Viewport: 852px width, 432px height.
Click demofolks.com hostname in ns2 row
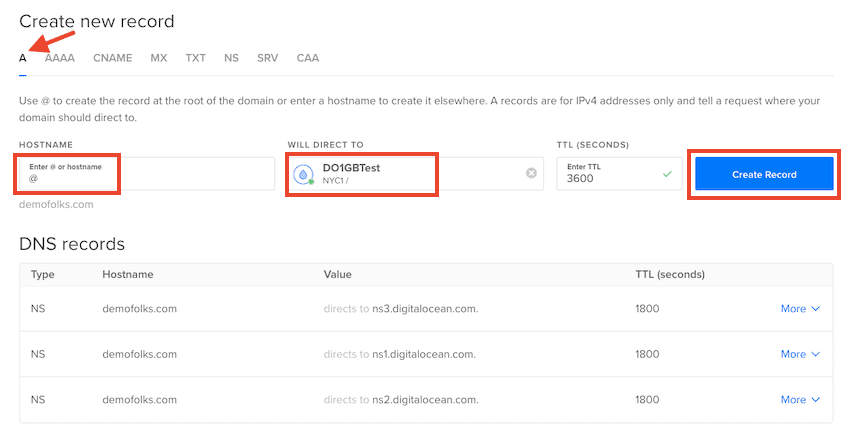140,400
